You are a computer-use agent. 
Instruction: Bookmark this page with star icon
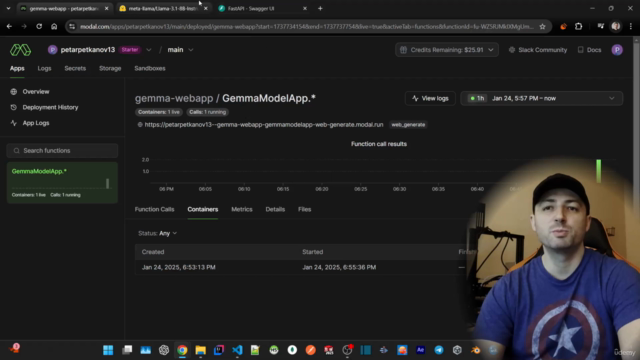pos(542,27)
